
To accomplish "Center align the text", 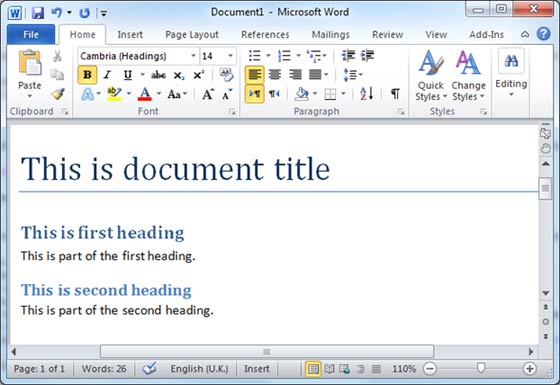I will pos(275,75).
